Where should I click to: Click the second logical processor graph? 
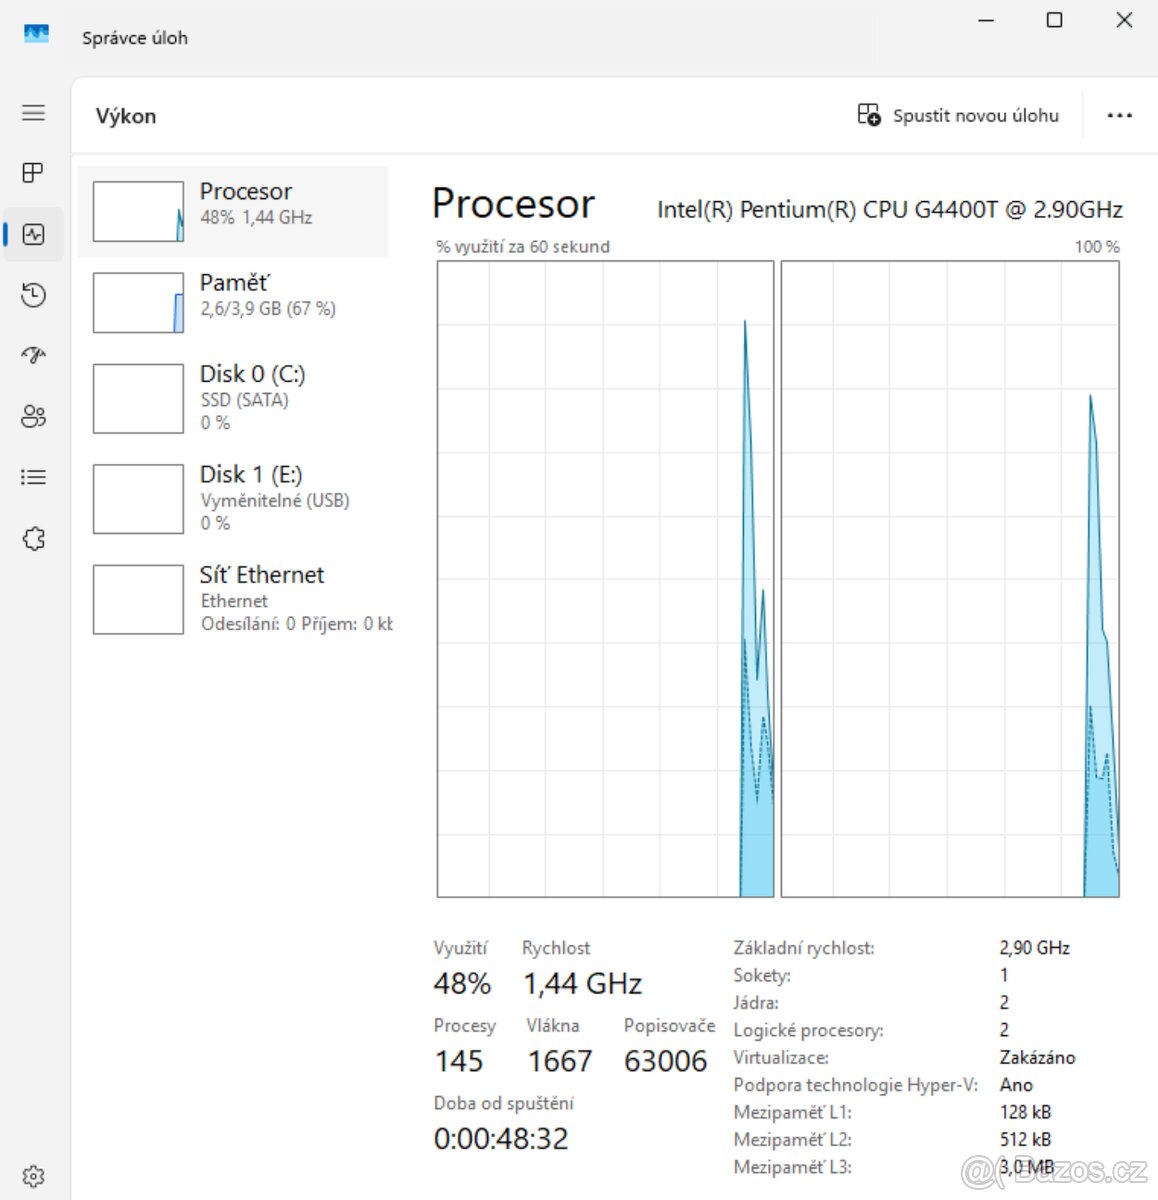pos(950,579)
